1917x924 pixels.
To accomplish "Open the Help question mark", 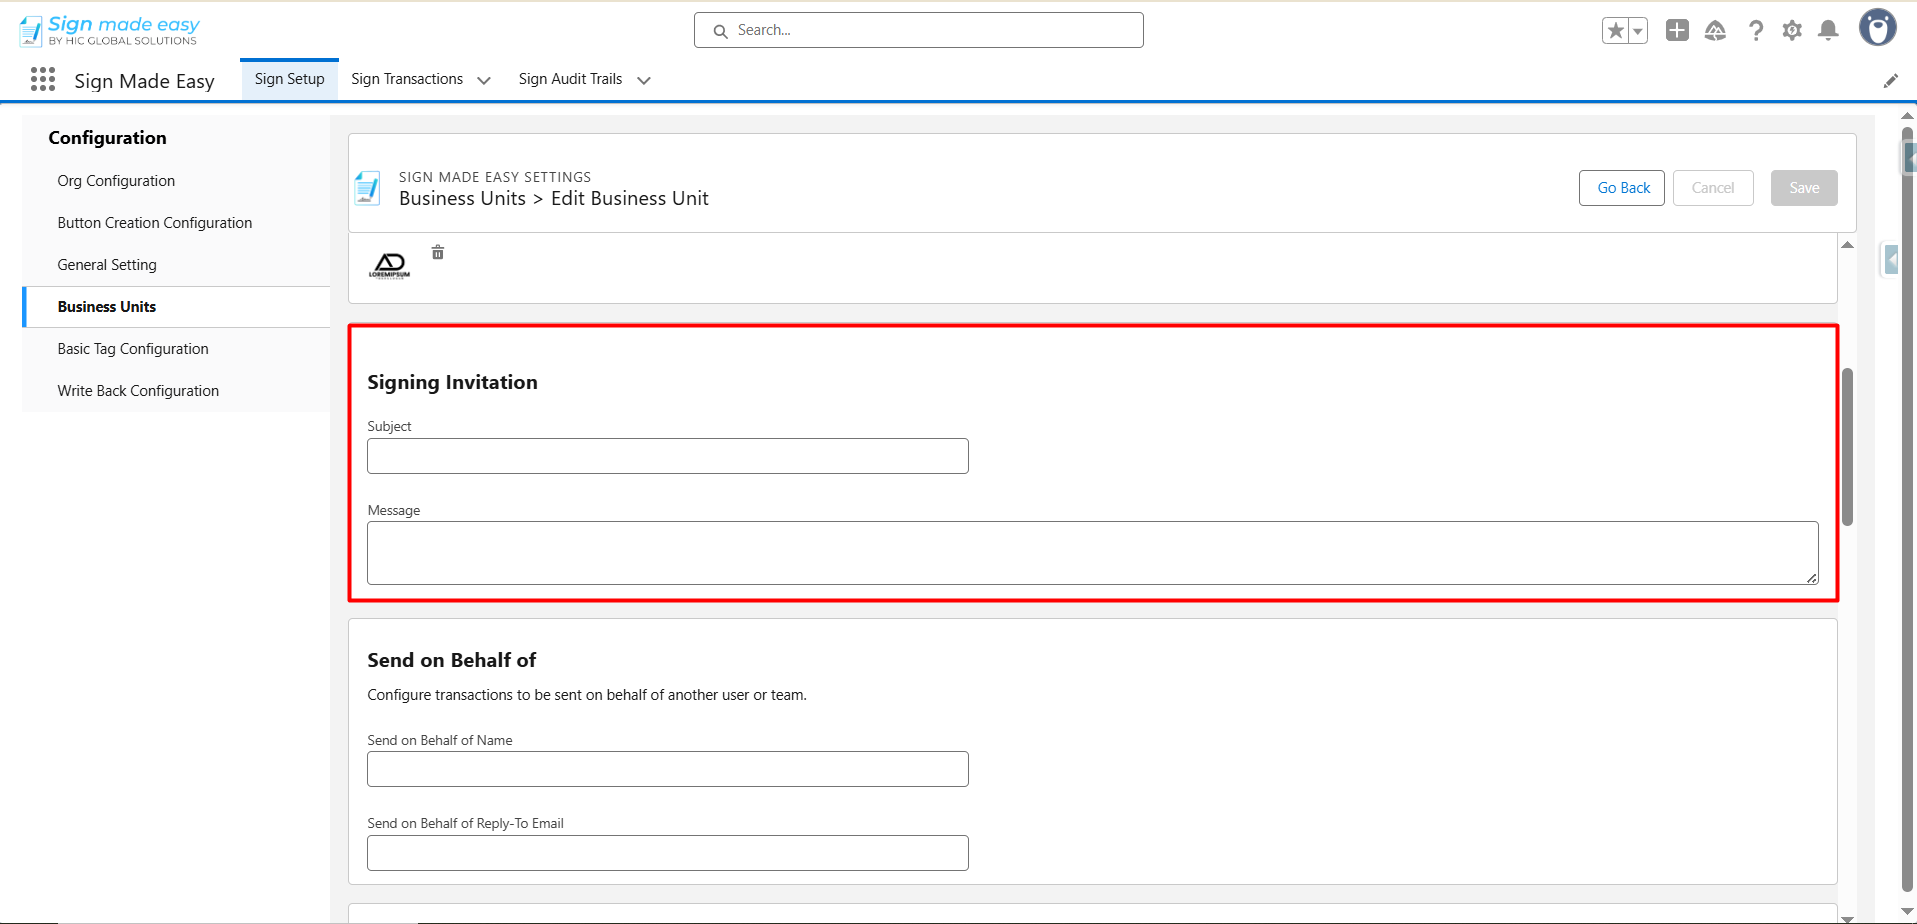I will (x=1755, y=31).
